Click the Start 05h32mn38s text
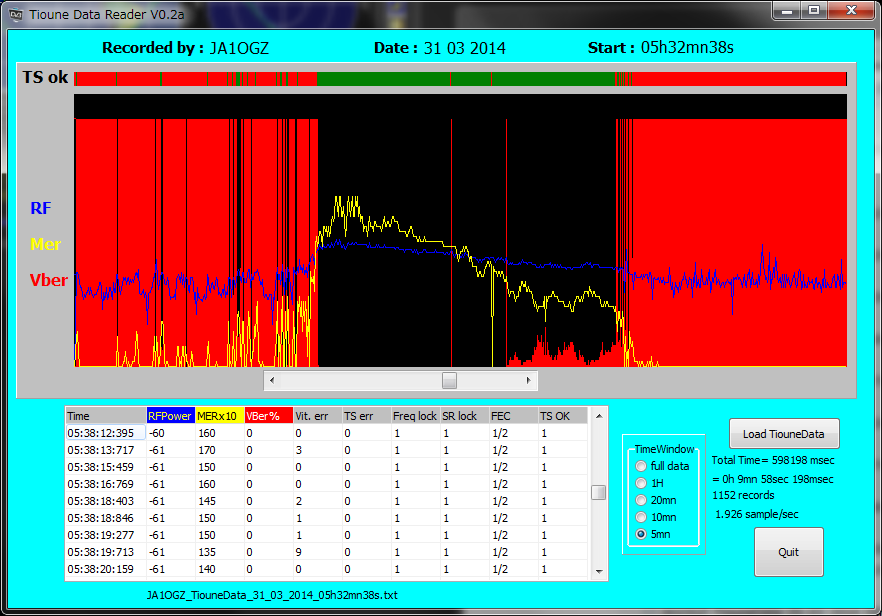This screenshot has height=616, width=882. [661, 48]
